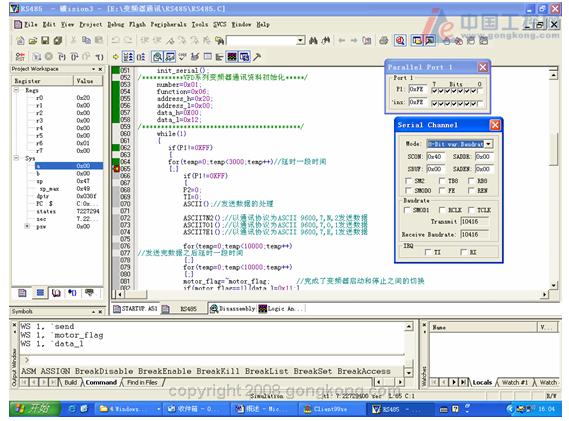The height and width of the screenshot is (421, 569).
Task: Toggle the SM2 checkbox in Serial Channel
Action: pos(408,180)
